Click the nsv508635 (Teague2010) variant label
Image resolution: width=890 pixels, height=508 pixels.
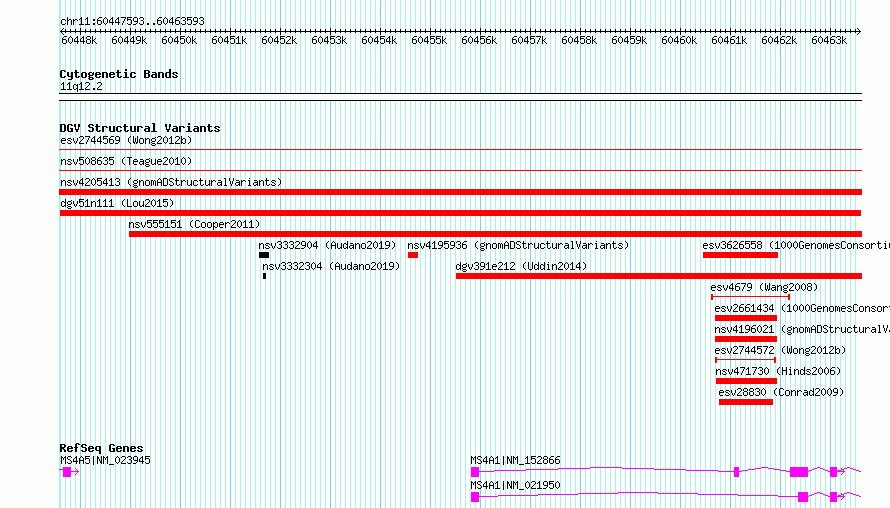click(x=126, y=161)
